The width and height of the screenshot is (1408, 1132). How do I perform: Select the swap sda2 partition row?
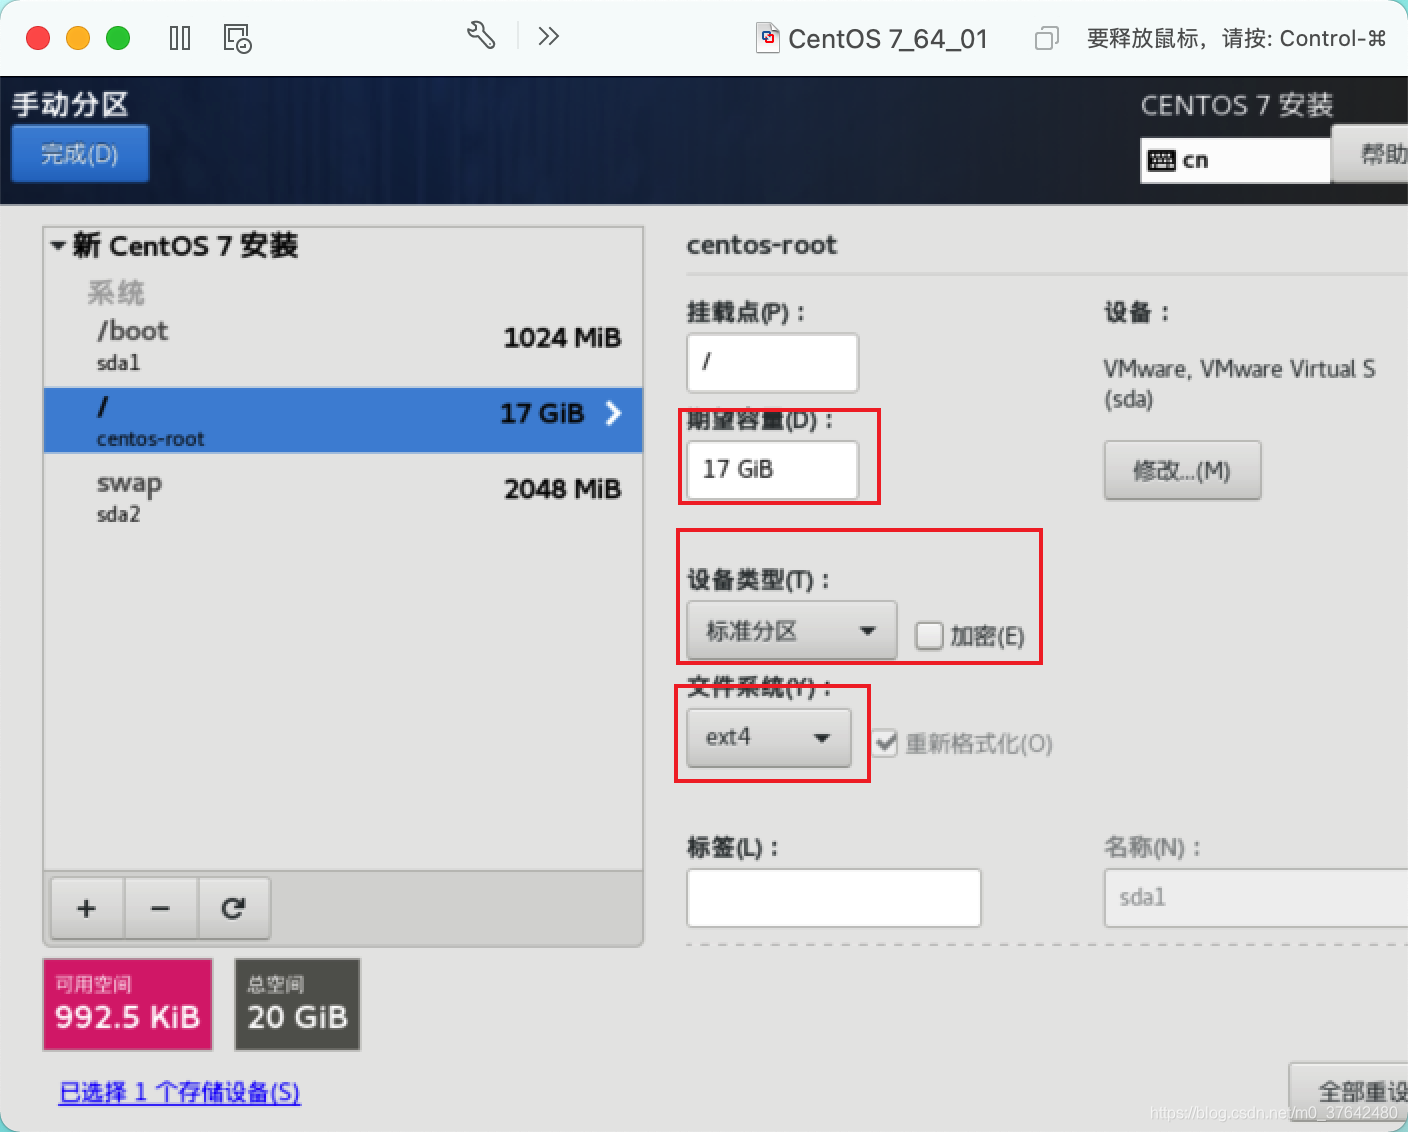[343, 496]
